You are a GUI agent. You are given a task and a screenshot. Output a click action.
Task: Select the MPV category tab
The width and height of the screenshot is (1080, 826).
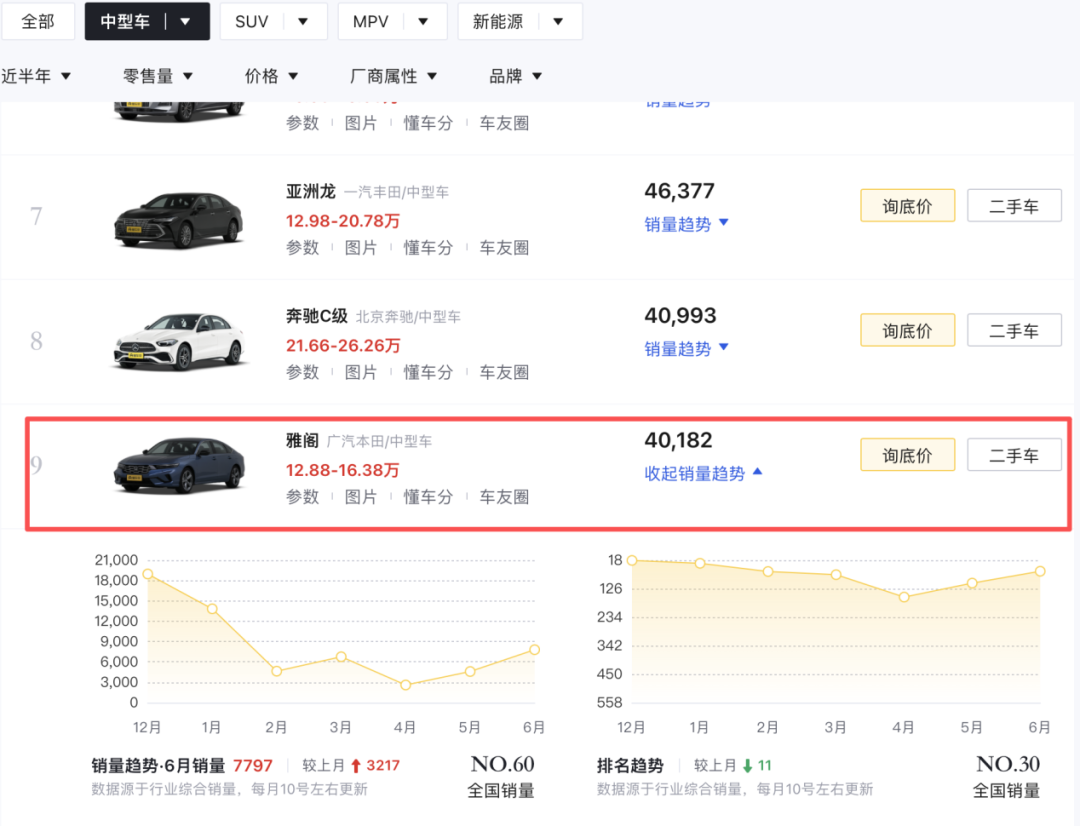point(371,21)
